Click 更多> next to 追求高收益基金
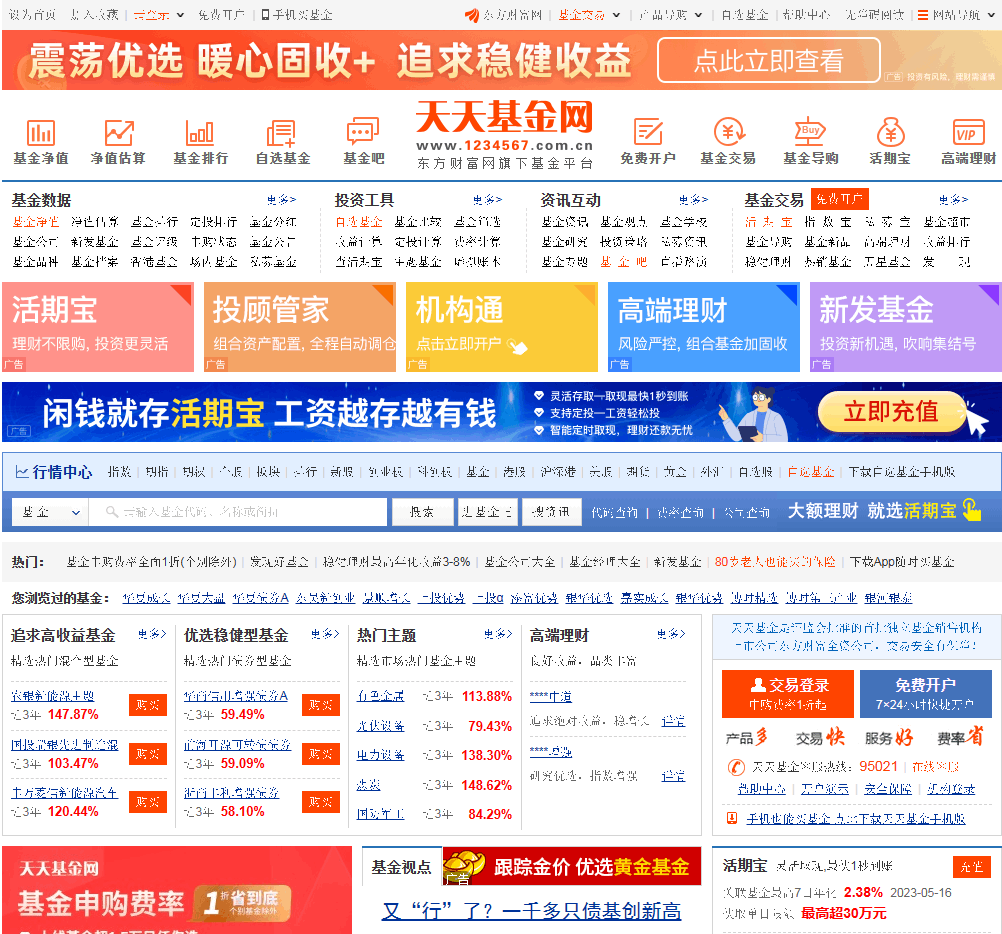The height and width of the screenshot is (934, 1002). [152, 634]
